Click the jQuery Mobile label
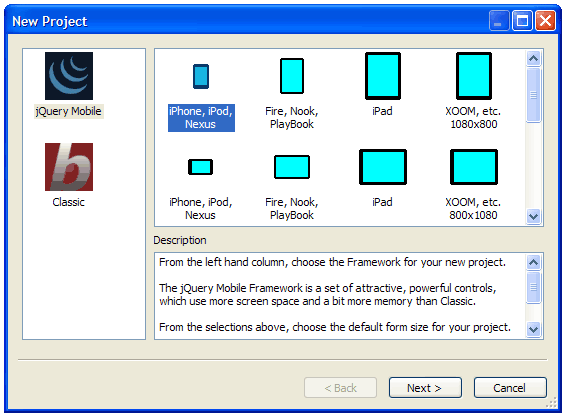 click(x=69, y=111)
